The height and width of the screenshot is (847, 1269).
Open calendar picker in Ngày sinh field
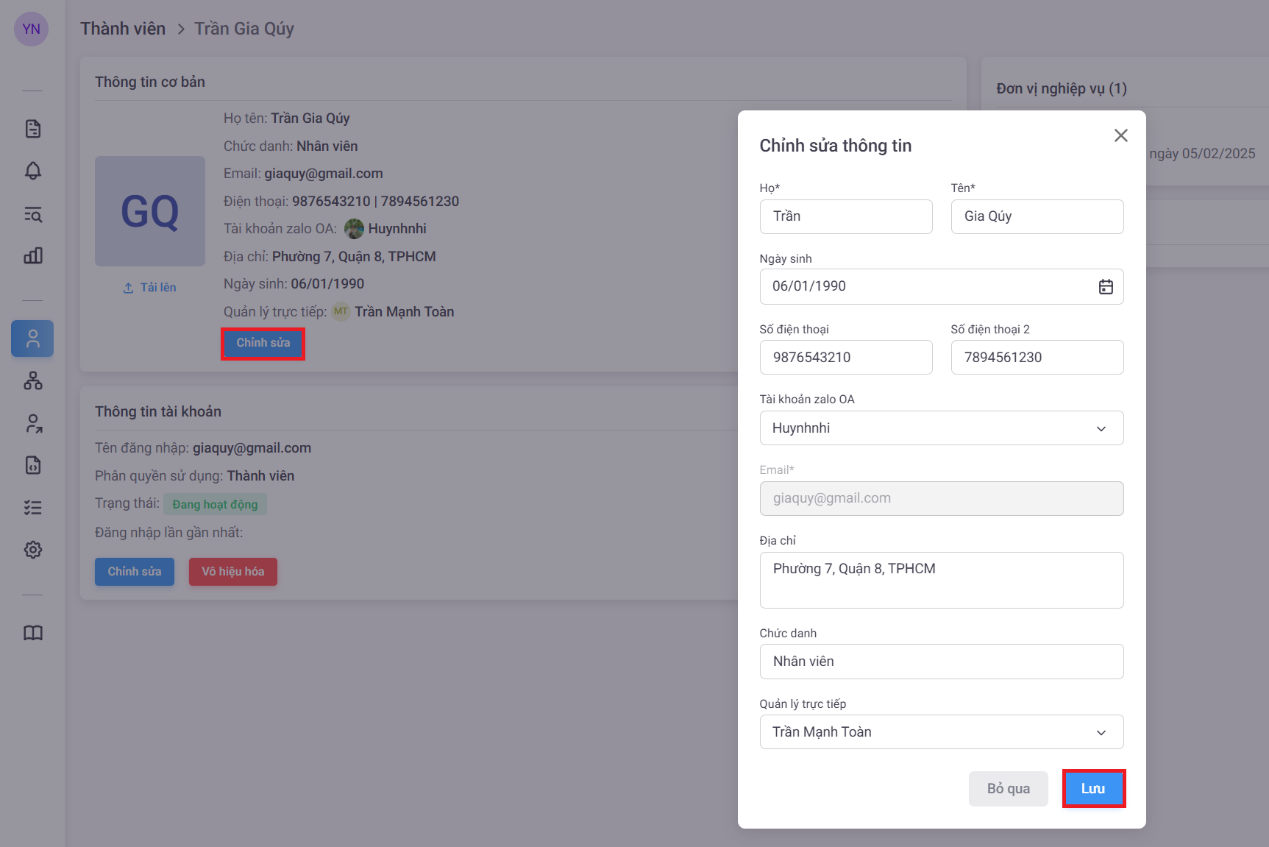[1105, 287]
